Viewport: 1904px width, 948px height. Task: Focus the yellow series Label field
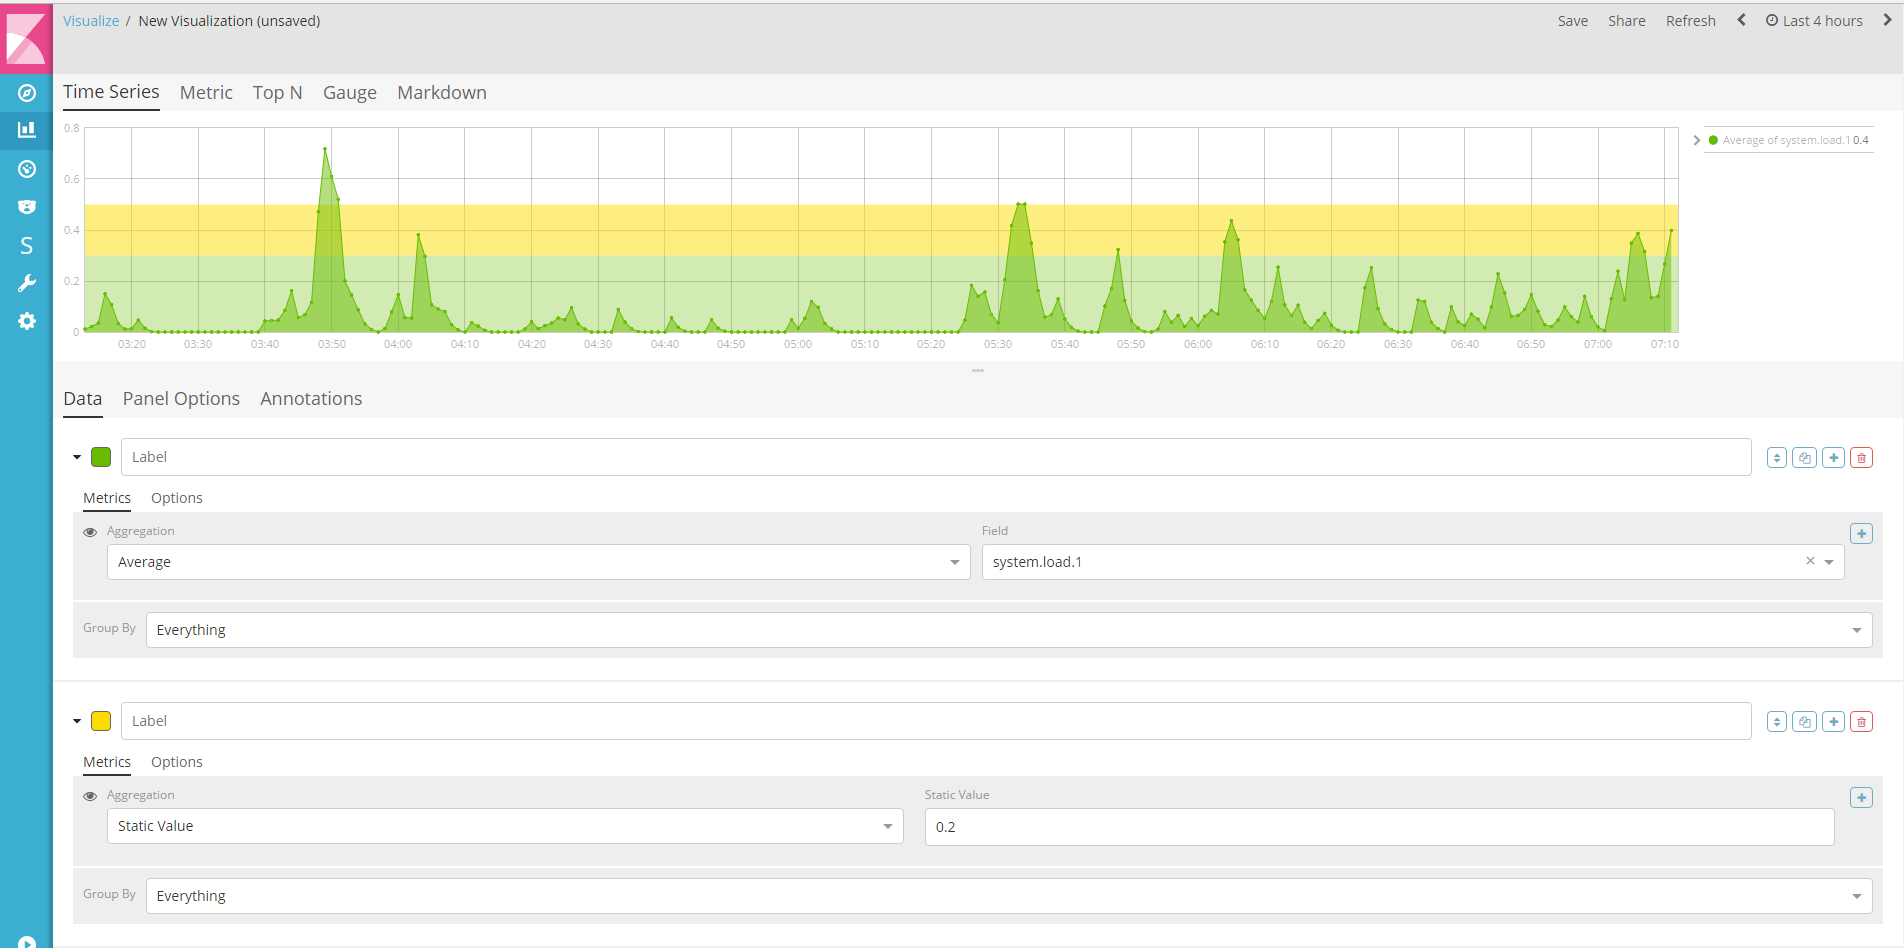[936, 721]
